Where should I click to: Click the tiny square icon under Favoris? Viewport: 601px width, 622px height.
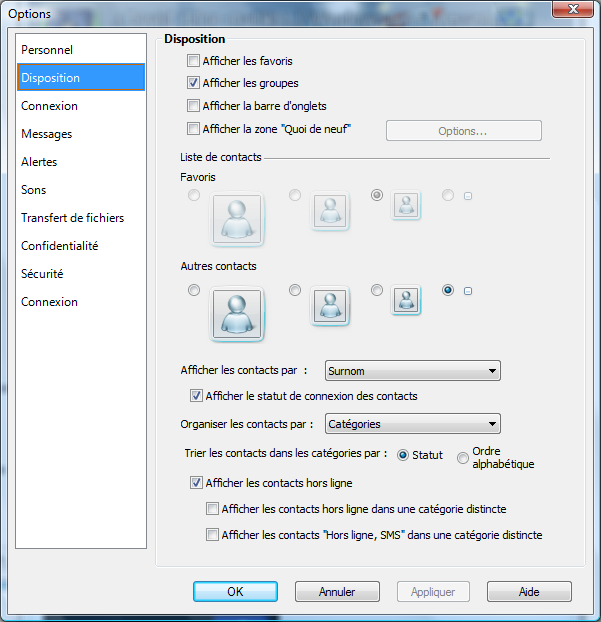467,196
